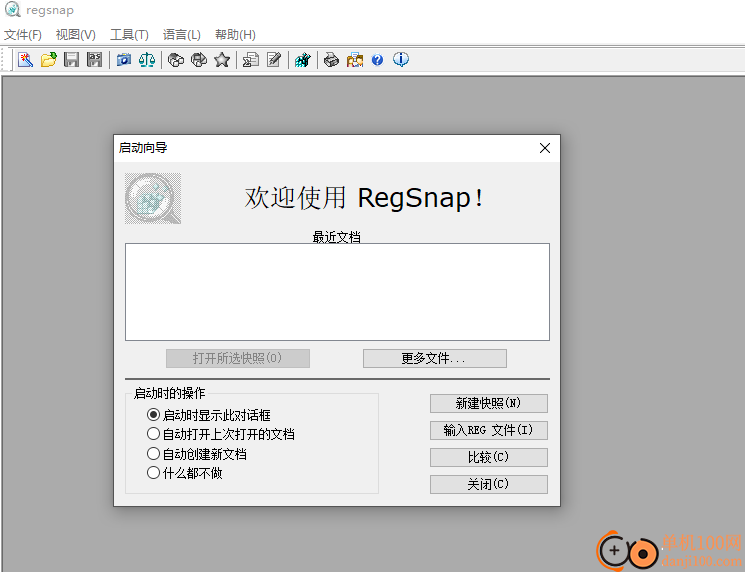Click the RegSnap magnifier logo in wizard
The width and height of the screenshot is (745, 572).
click(153, 198)
